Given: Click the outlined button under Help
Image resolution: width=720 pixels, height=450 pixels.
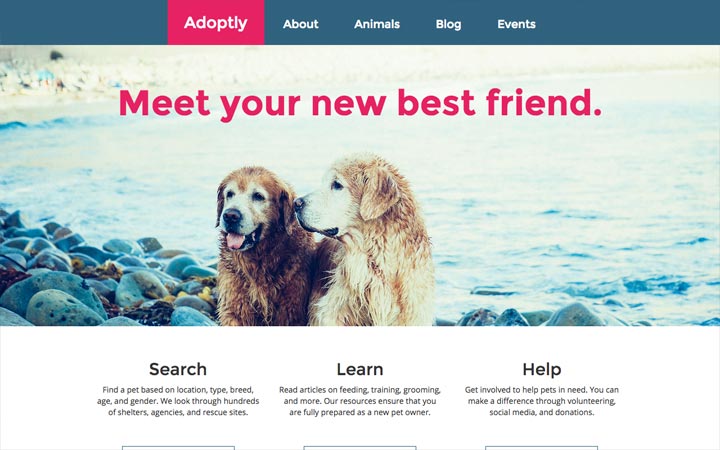Looking at the screenshot, I should click(x=541, y=448).
